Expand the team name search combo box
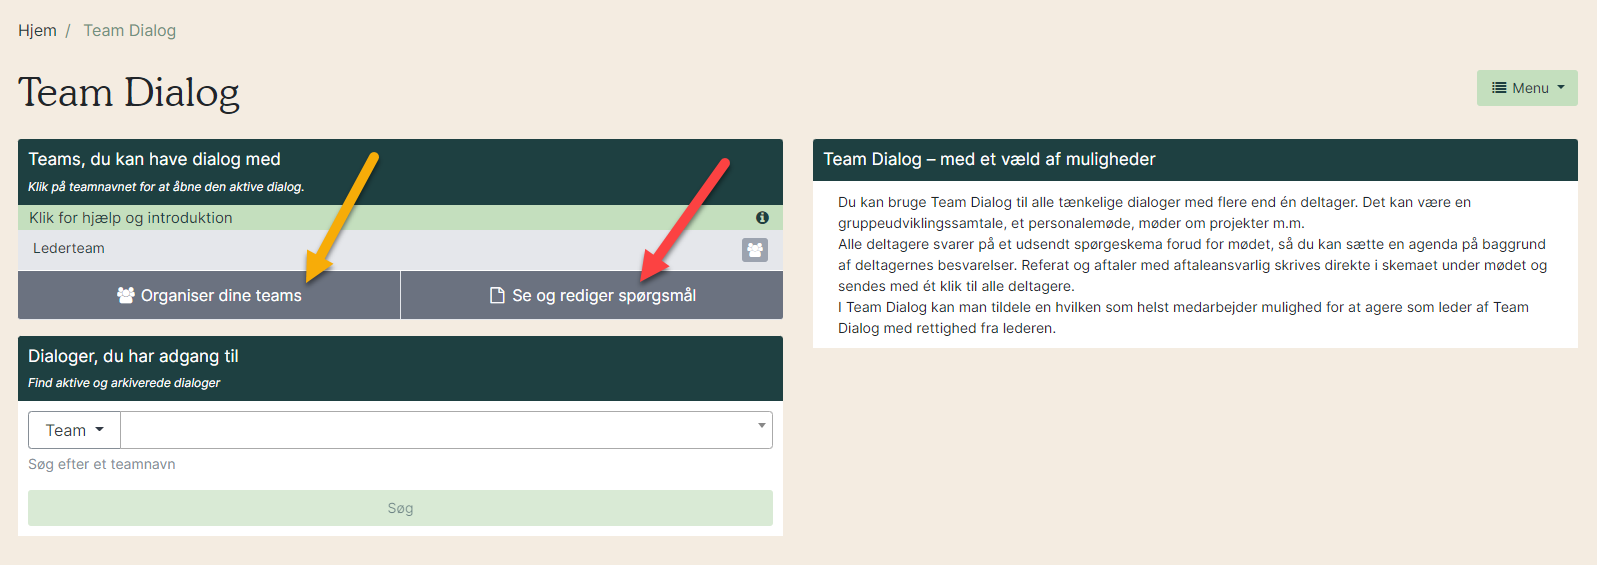The width and height of the screenshot is (1597, 565). pos(761,426)
